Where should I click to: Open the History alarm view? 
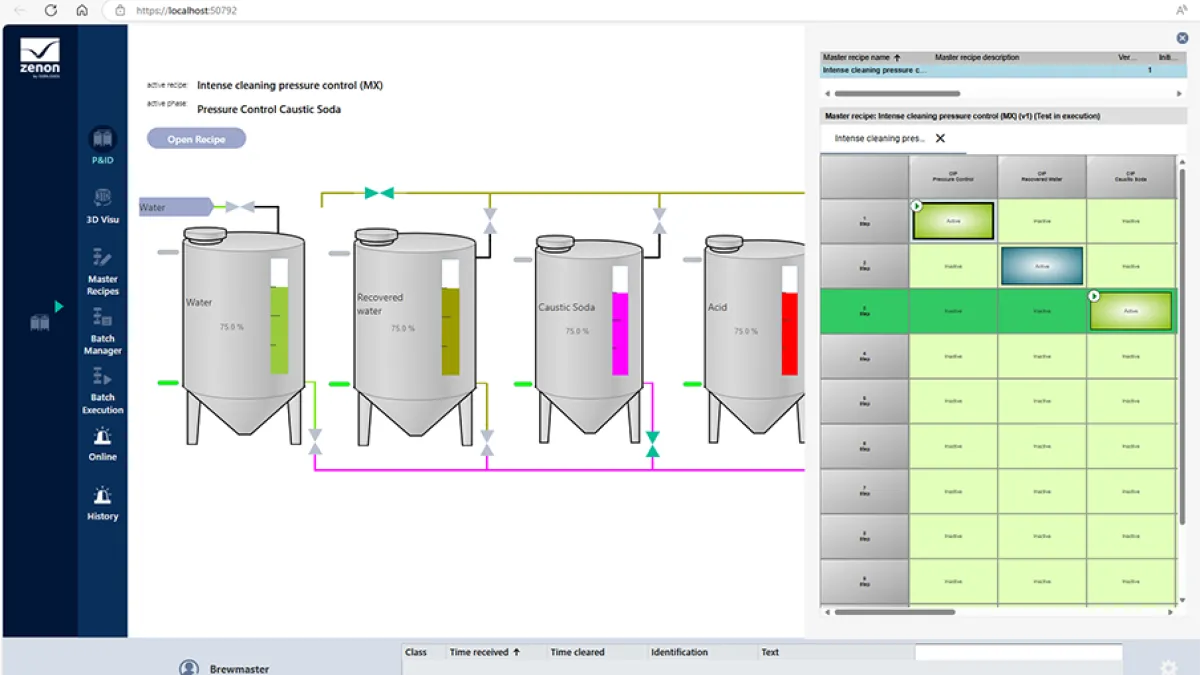coord(102,503)
